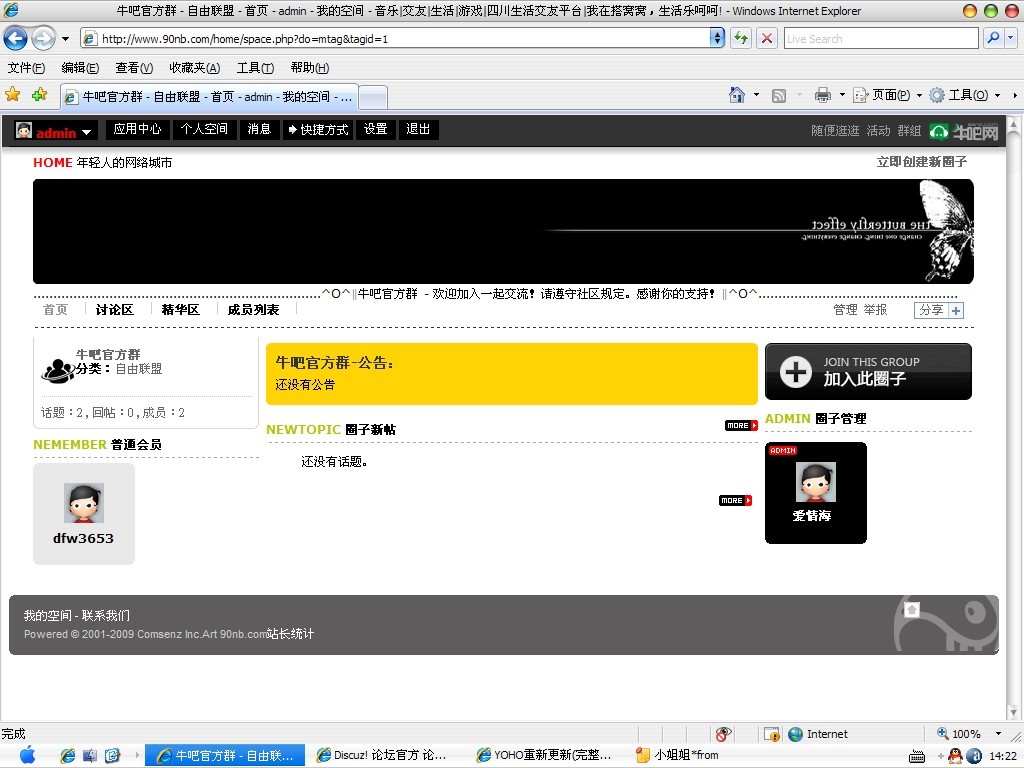Viewport: 1024px width, 768px height.
Task: Click the 联系我们 footer link
Action: click(x=106, y=616)
